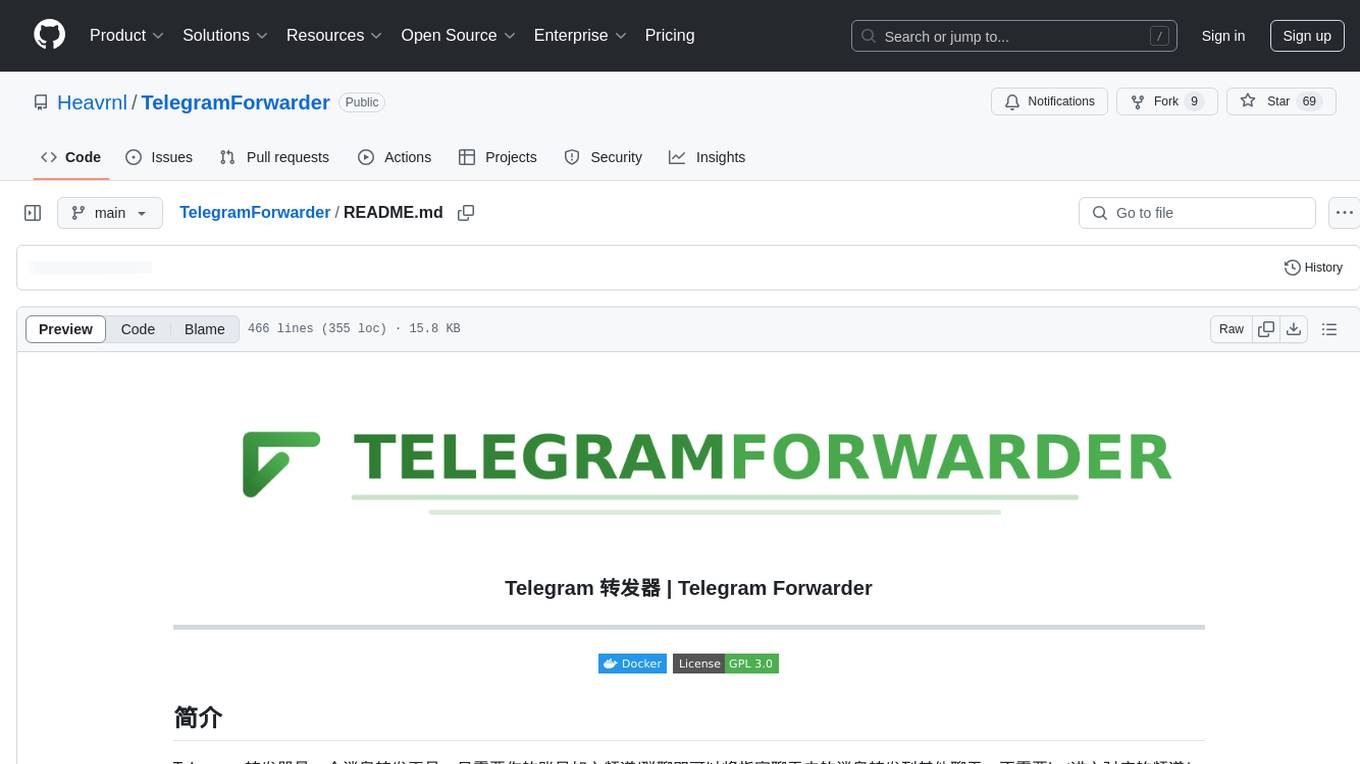Expand the Product menu

(x=127, y=35)
